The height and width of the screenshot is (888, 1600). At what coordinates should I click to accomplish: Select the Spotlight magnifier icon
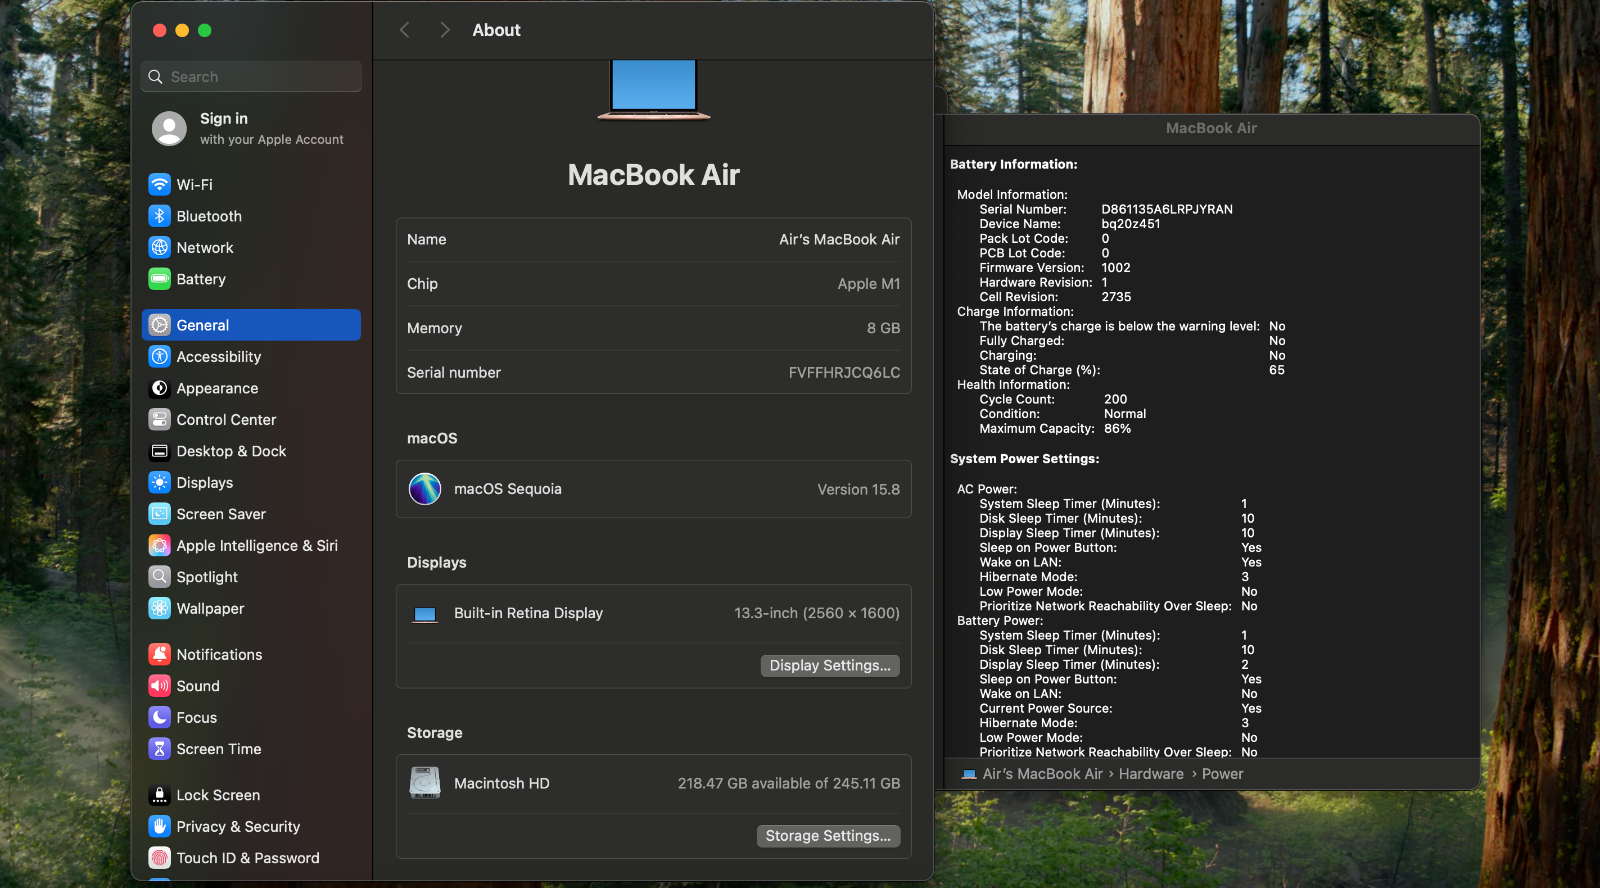(x=160, y=577)
